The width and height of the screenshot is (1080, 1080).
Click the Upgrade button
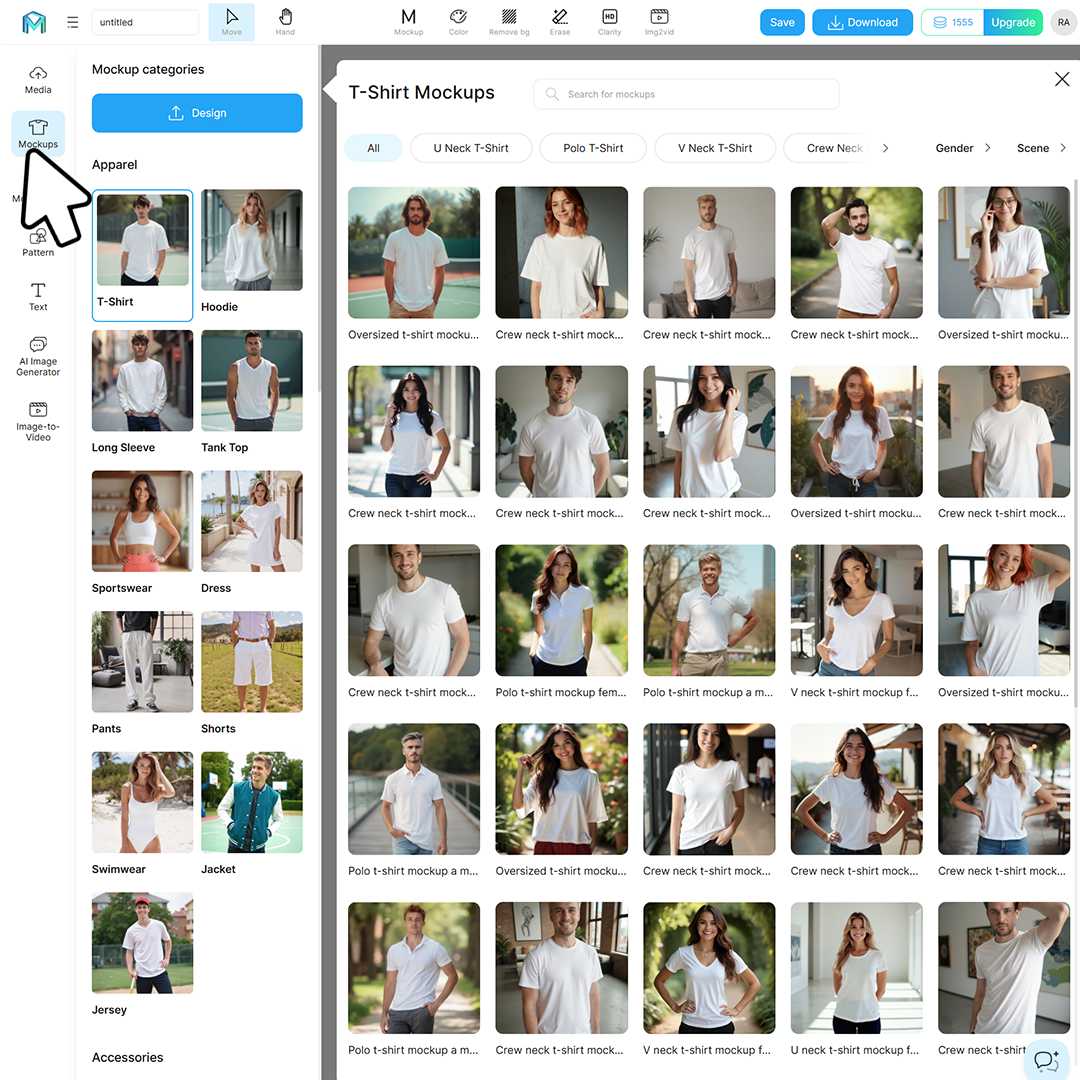click(x=1012, y=22)
